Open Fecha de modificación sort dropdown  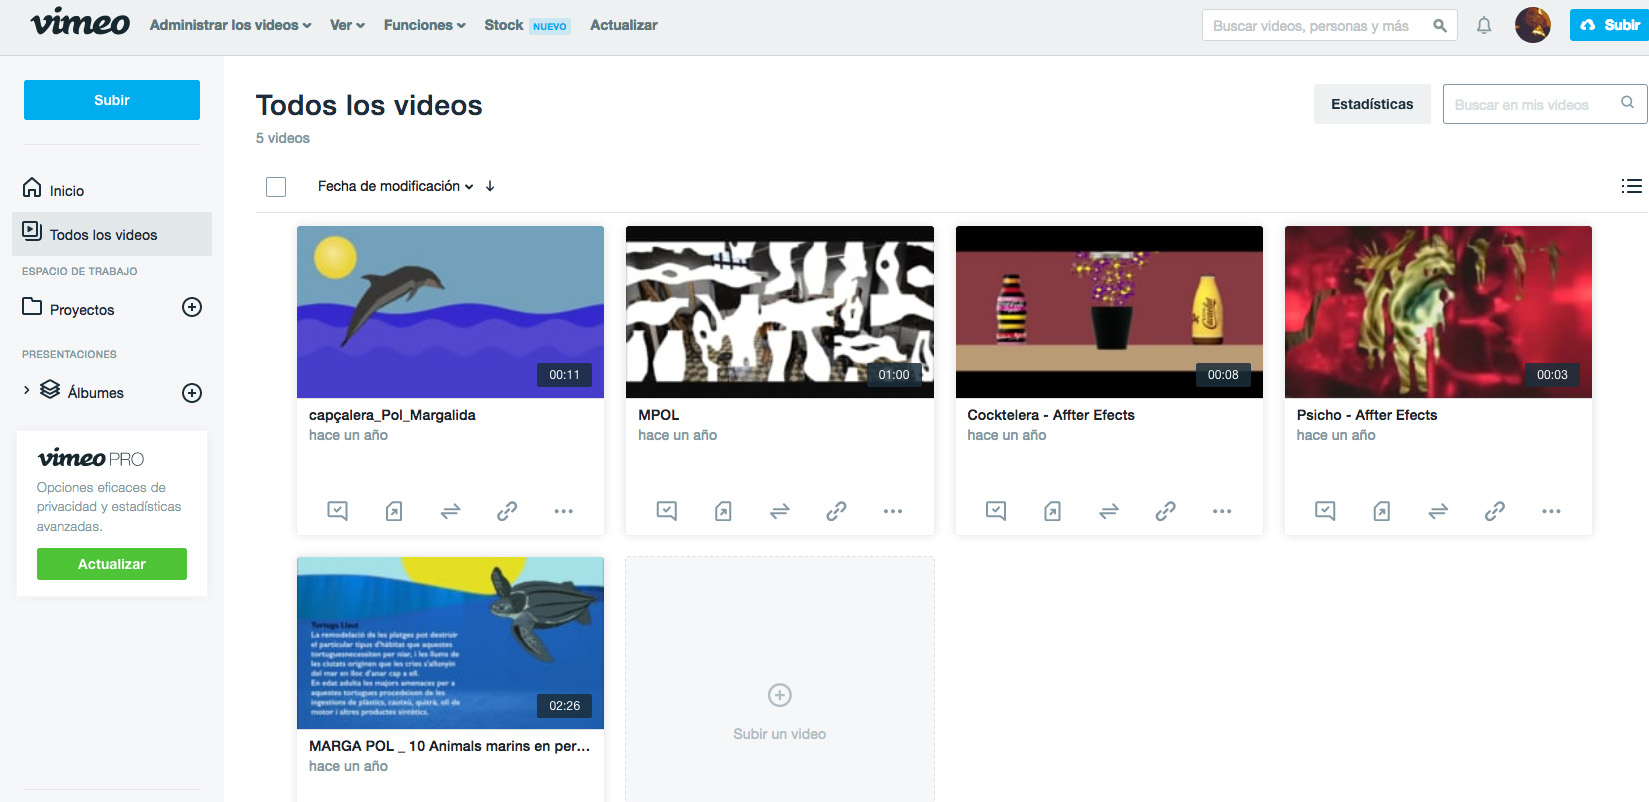tap(395, 186)
